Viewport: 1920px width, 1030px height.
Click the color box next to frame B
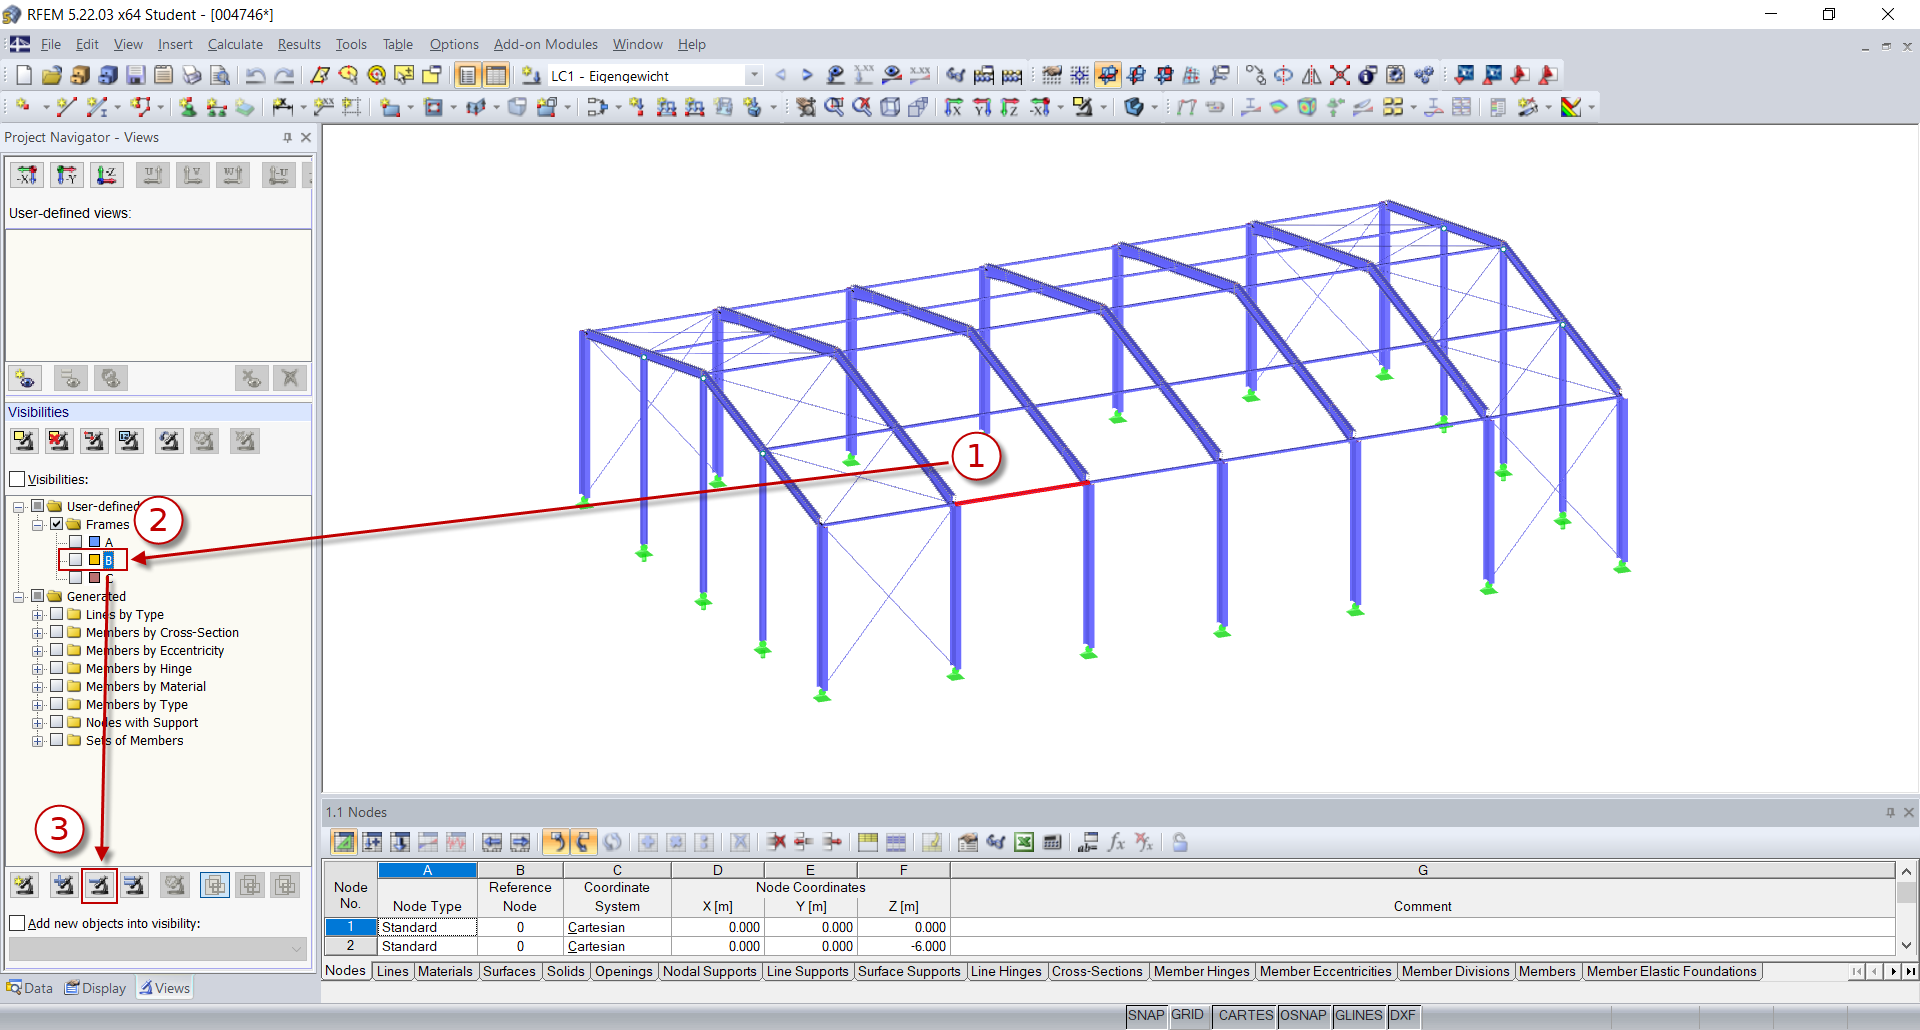[92, 559]
